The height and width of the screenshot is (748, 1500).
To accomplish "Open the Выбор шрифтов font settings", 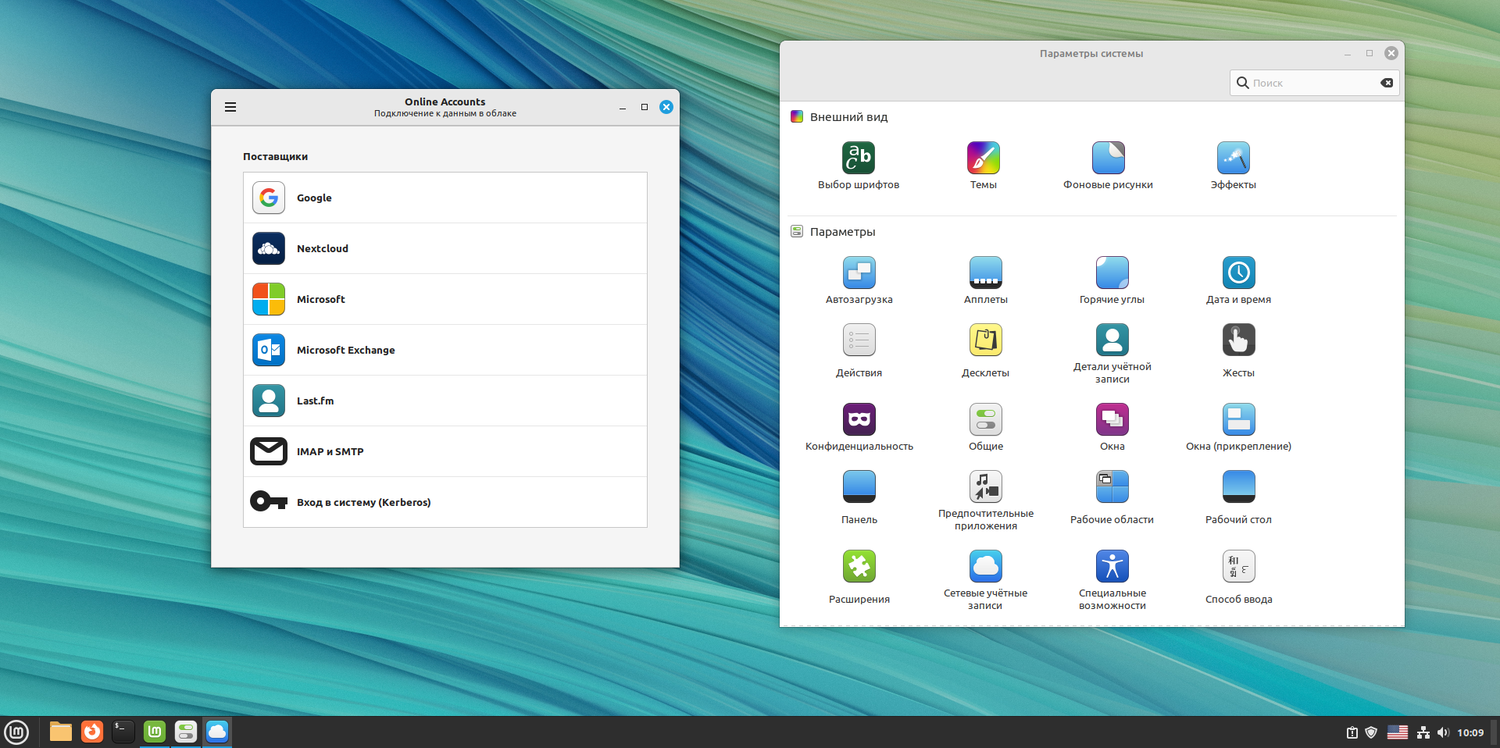I will pyautogui.click(x=858, y=158).
